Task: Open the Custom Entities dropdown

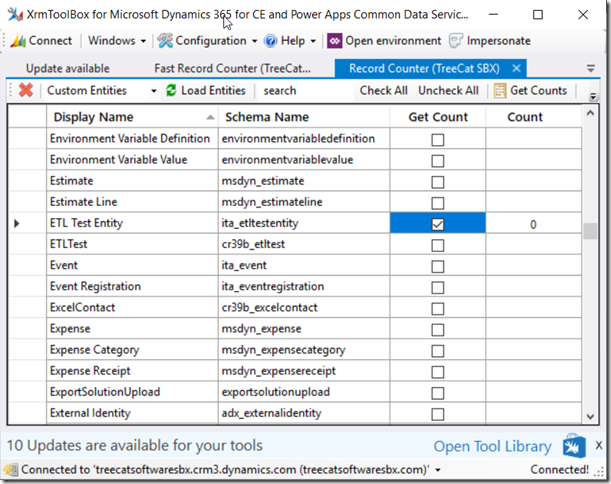Action: (x=154, y=91)
